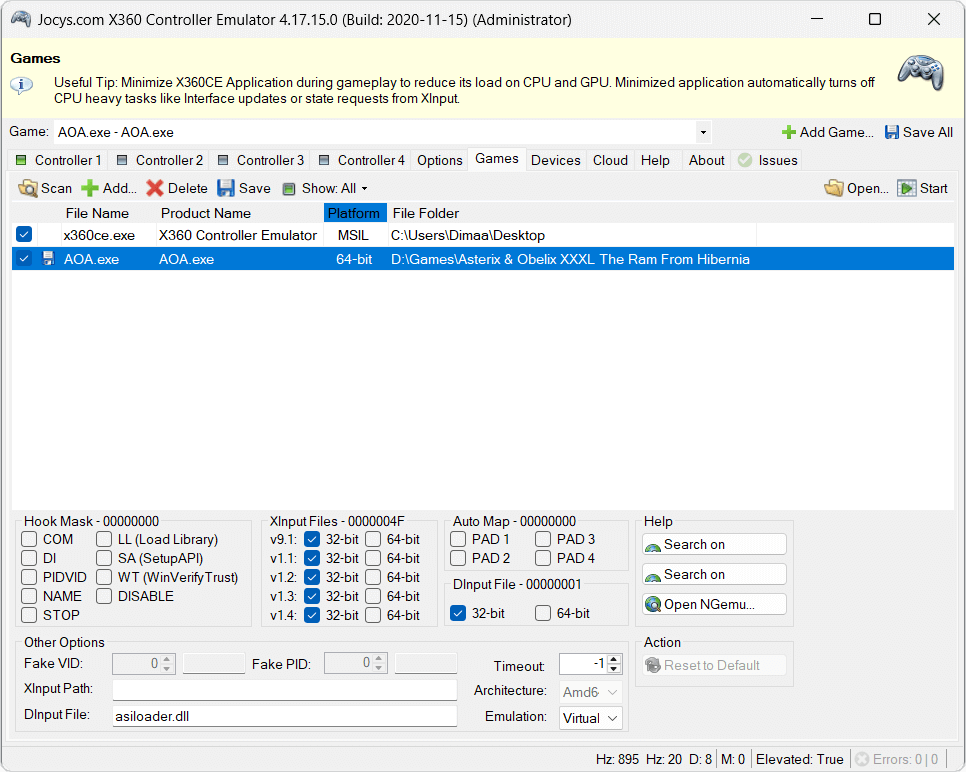Open the Devices tab
The height and width of the screenshot is (772, 966).
pyautogui.click(x=555, y=160)
